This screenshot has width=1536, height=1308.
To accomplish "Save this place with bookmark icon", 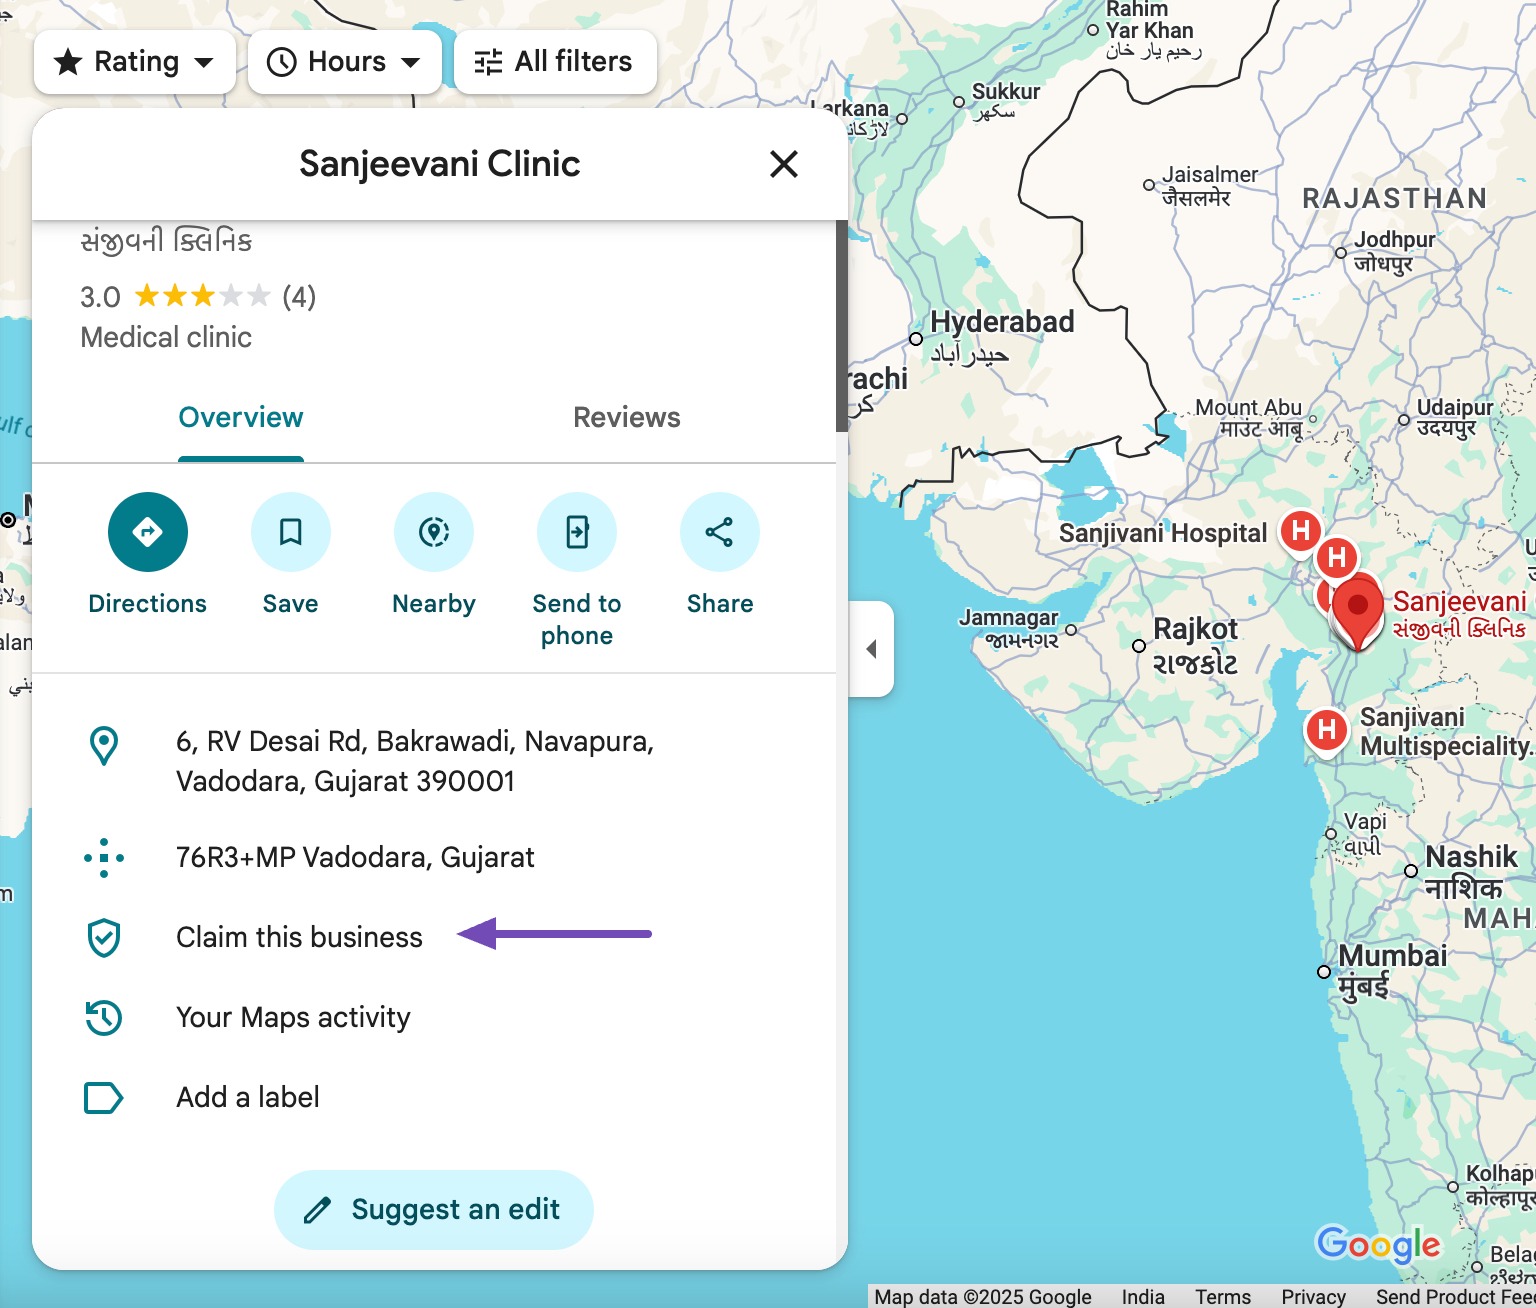I will click(290, 532).
